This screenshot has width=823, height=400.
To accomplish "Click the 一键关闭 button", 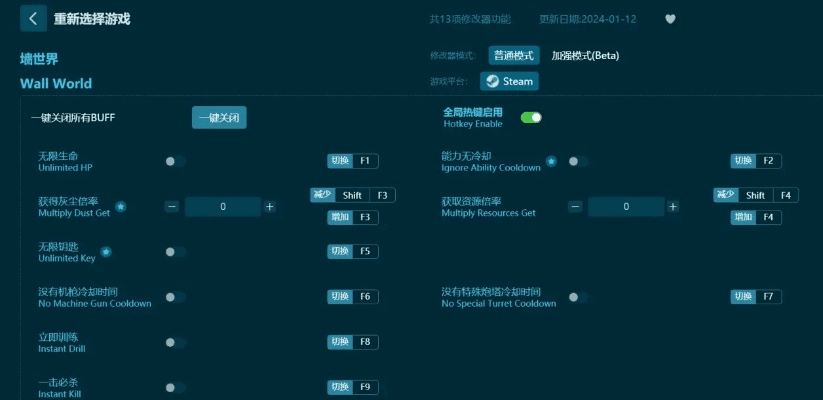I will (219, 118).
